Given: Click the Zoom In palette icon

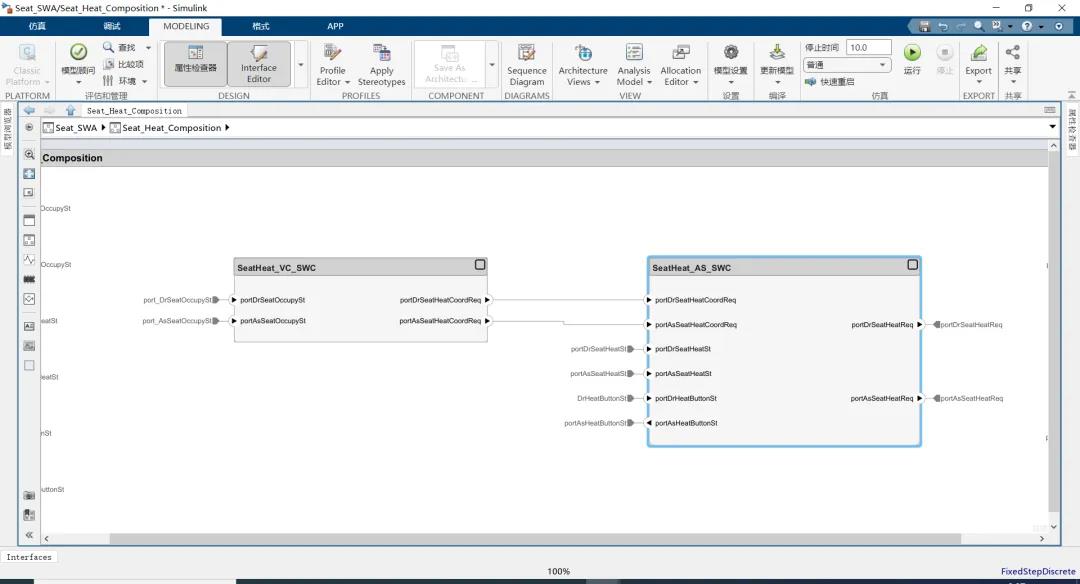Looking at the screenshot, I should 29,155.
